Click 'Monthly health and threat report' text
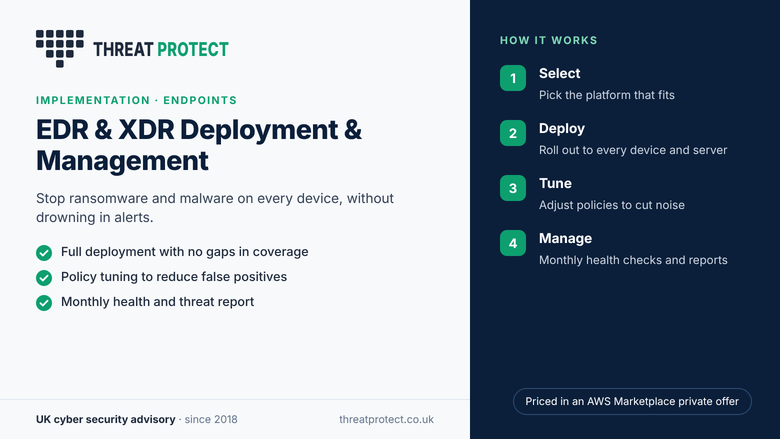780x439 pixels. click(157, 302)
